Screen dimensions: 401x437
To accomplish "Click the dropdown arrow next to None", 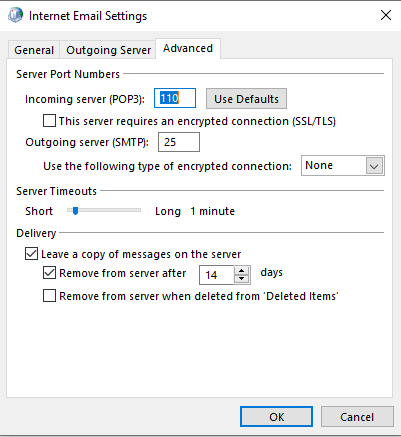I will click(x=374, y=166).
